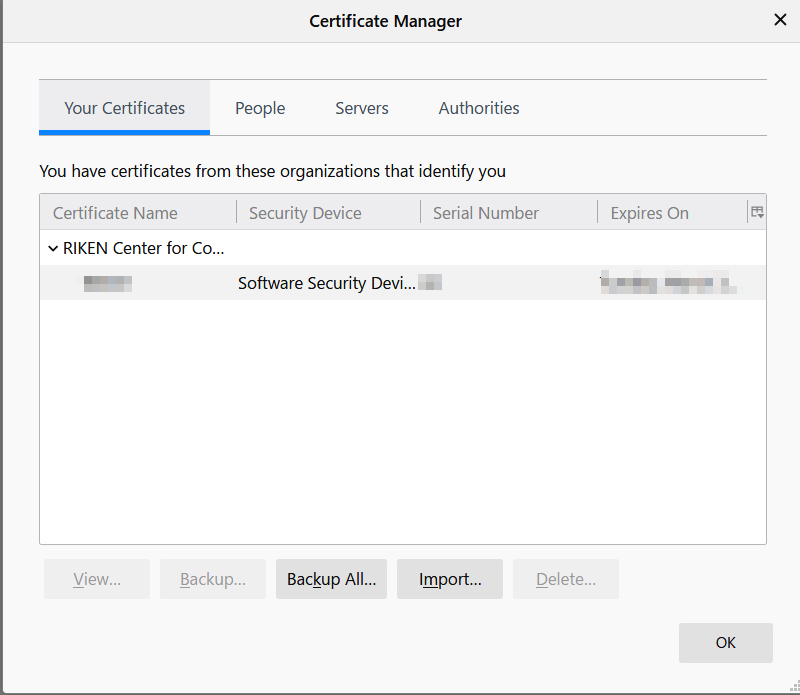Sort certificates by Security Device
The width and height of the screenshot is (800, 695).
(x=305, y=212)
